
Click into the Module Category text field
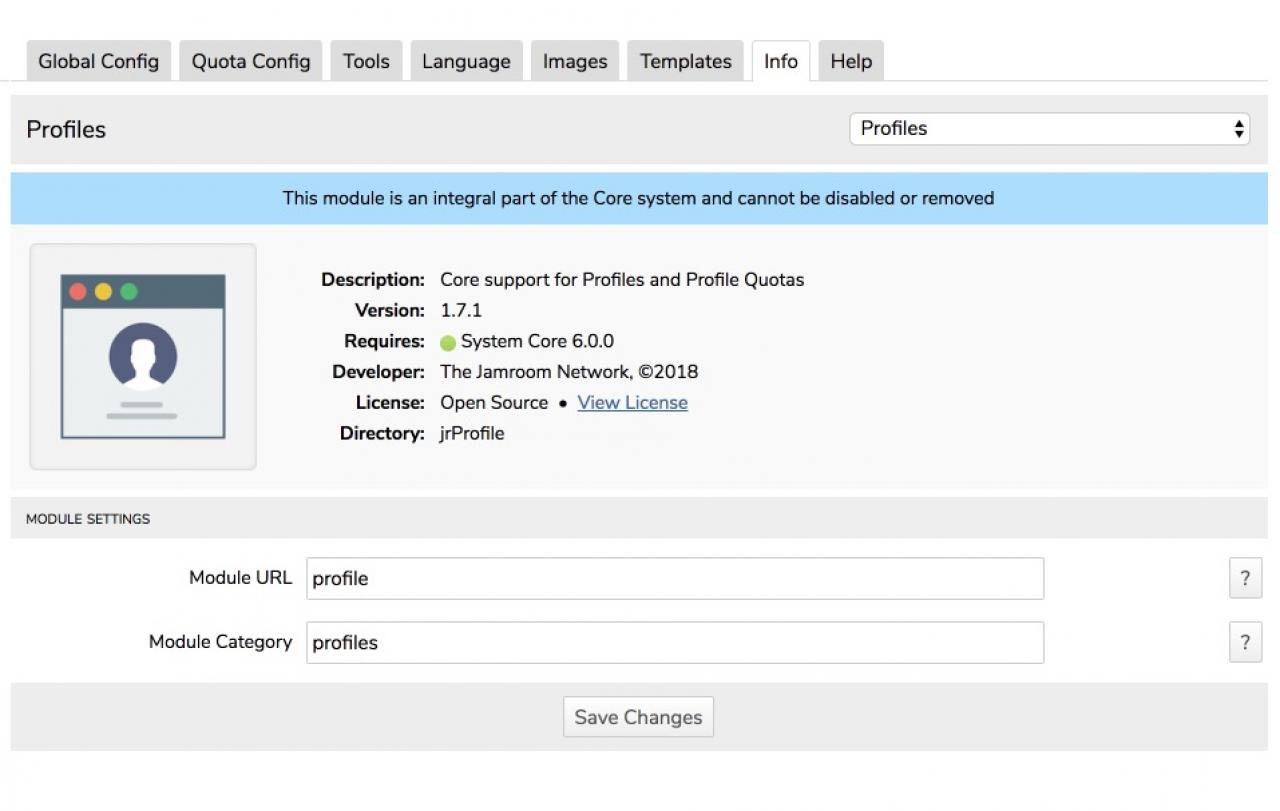coord(674,643)
